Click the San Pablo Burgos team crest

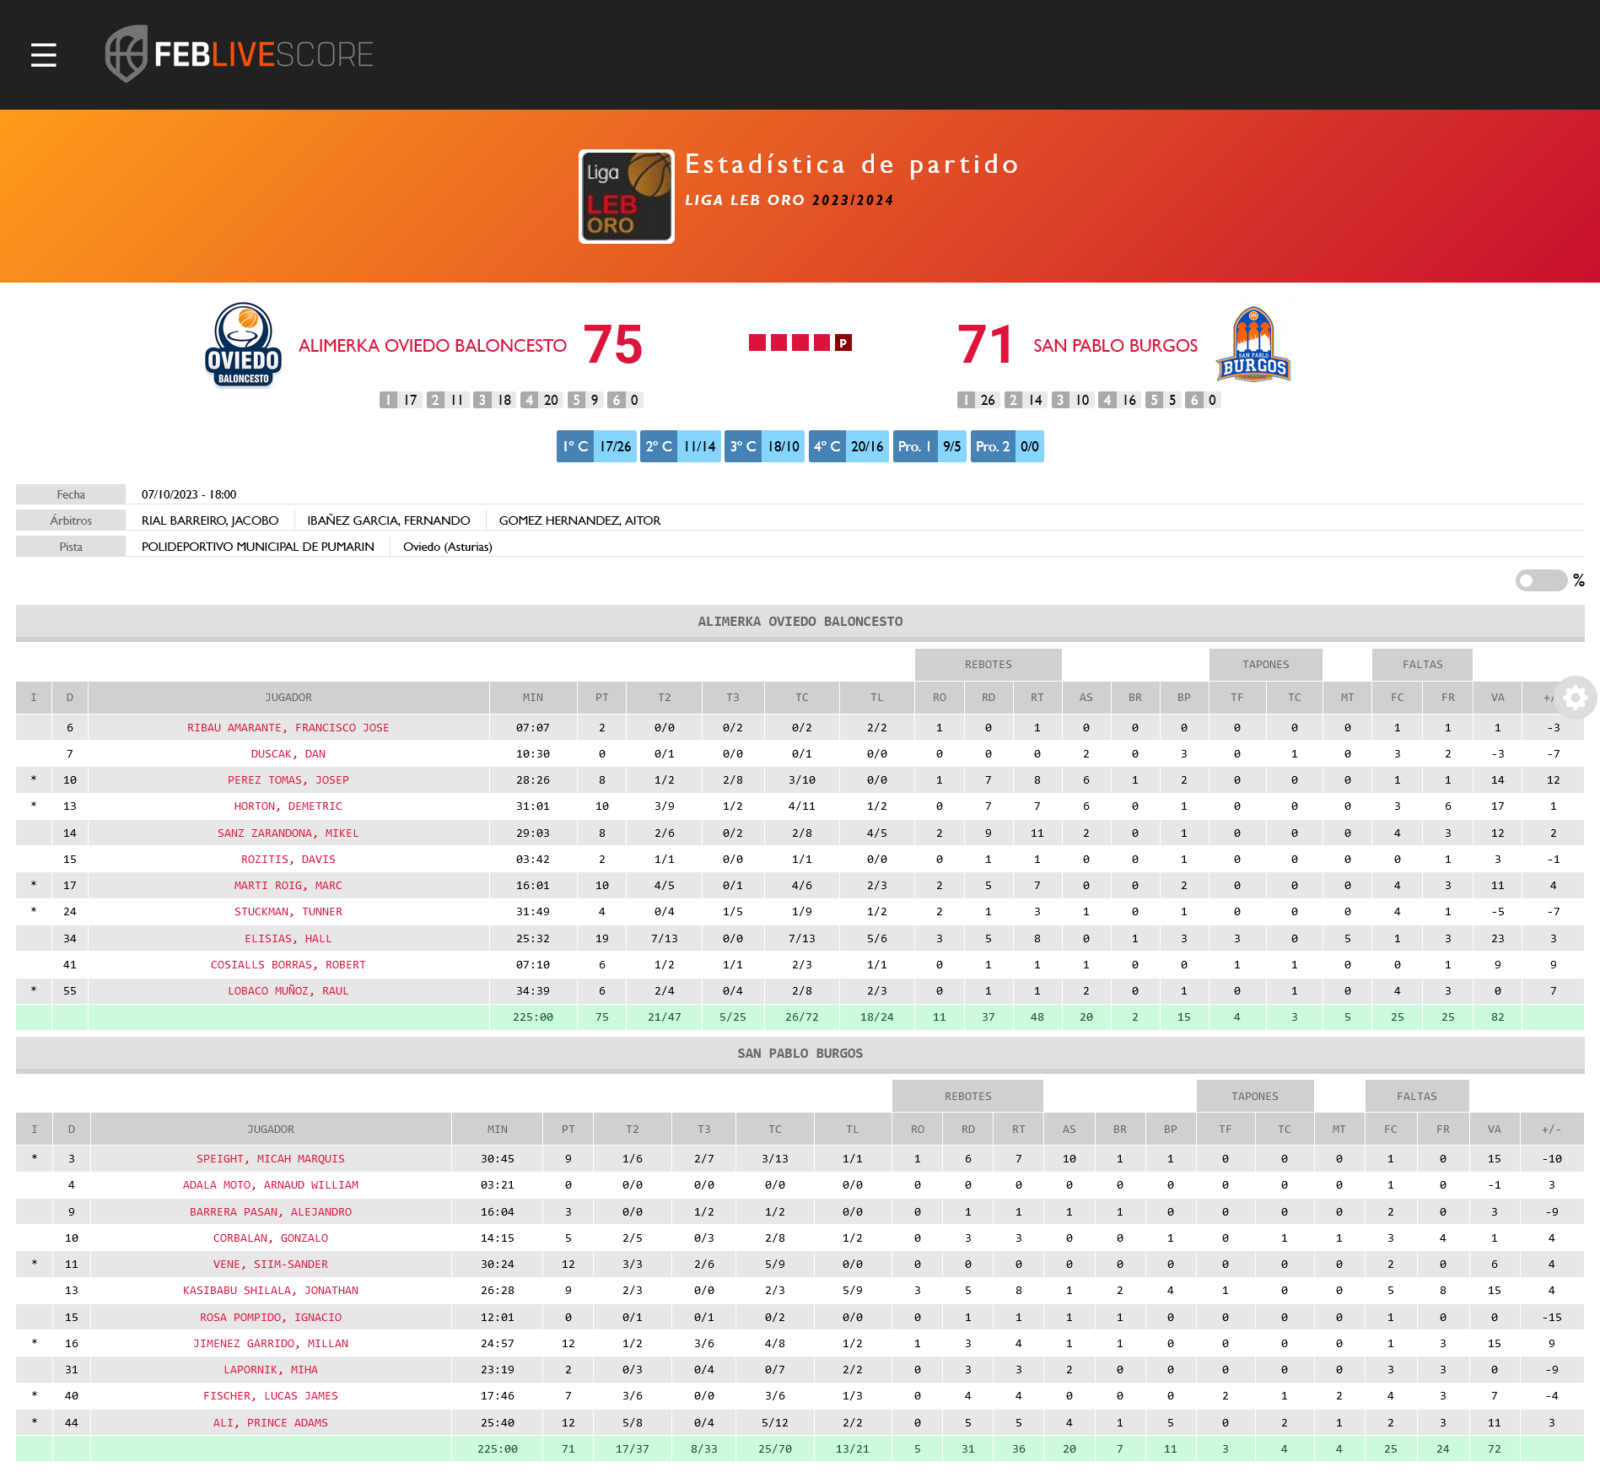(1253, 345)
